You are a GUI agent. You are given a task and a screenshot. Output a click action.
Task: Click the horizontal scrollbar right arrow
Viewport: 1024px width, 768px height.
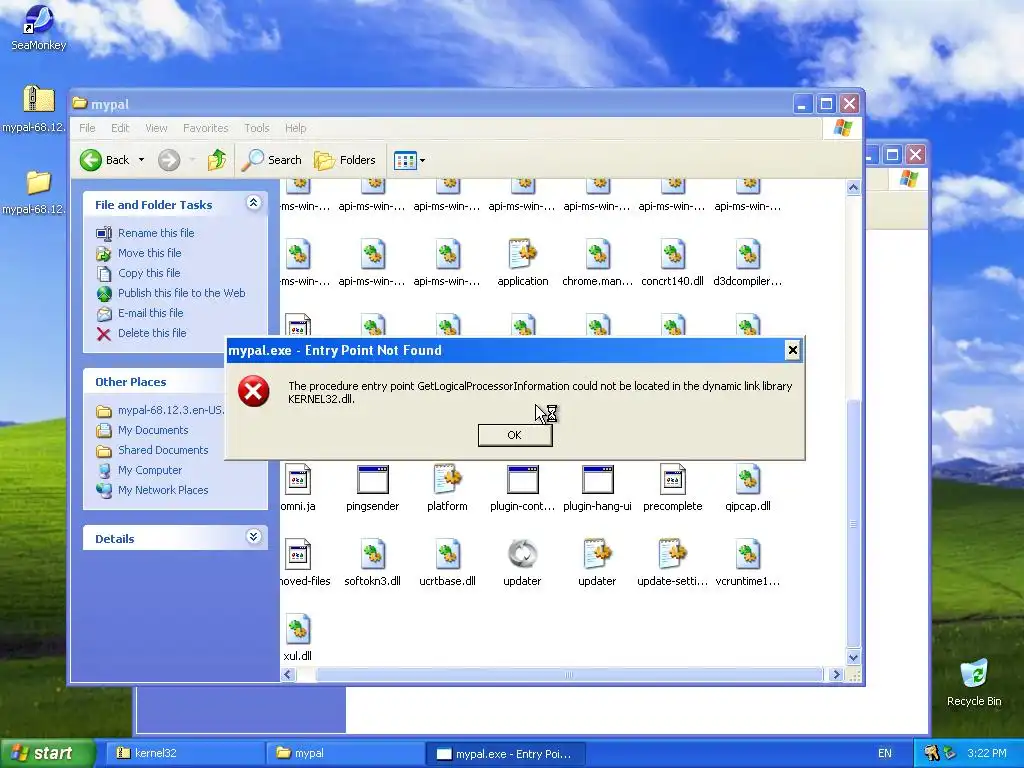[836, 675]
